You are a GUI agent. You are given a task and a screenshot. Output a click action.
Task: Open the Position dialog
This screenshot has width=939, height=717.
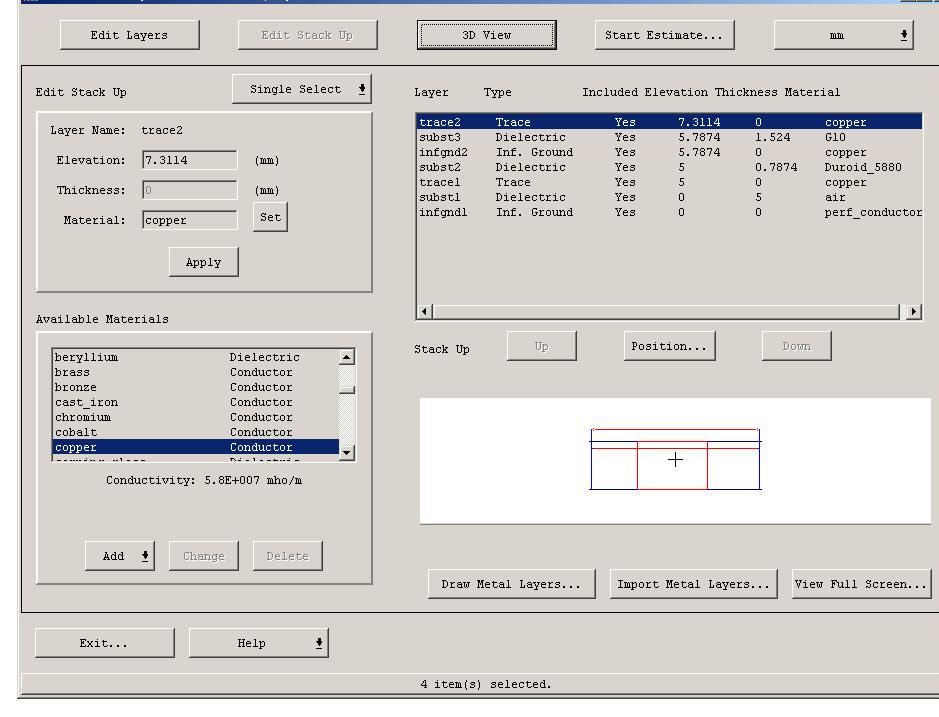coord(669,346)
